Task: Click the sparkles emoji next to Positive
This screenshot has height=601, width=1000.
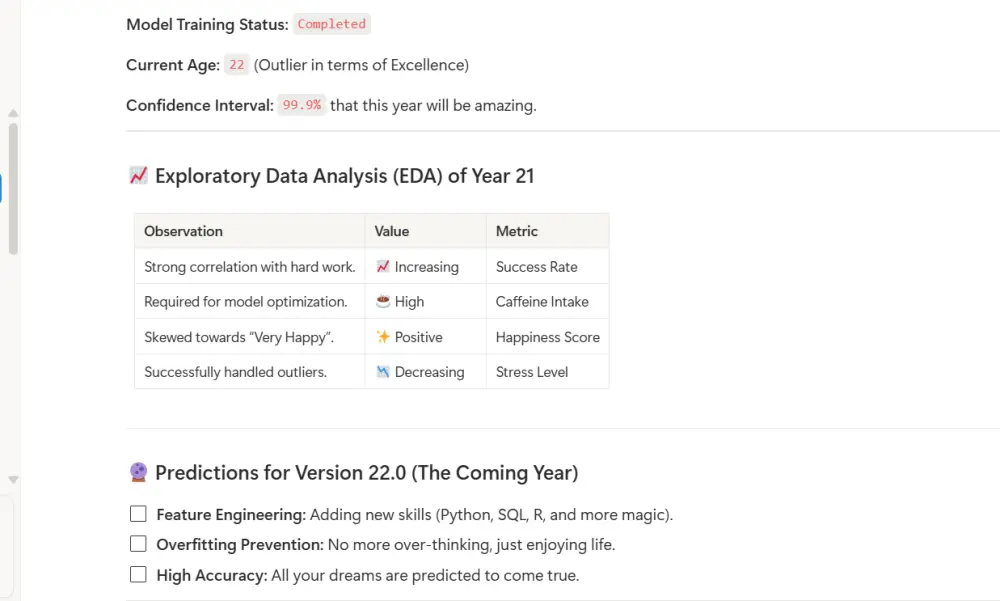Action: (x=382, y=337)
